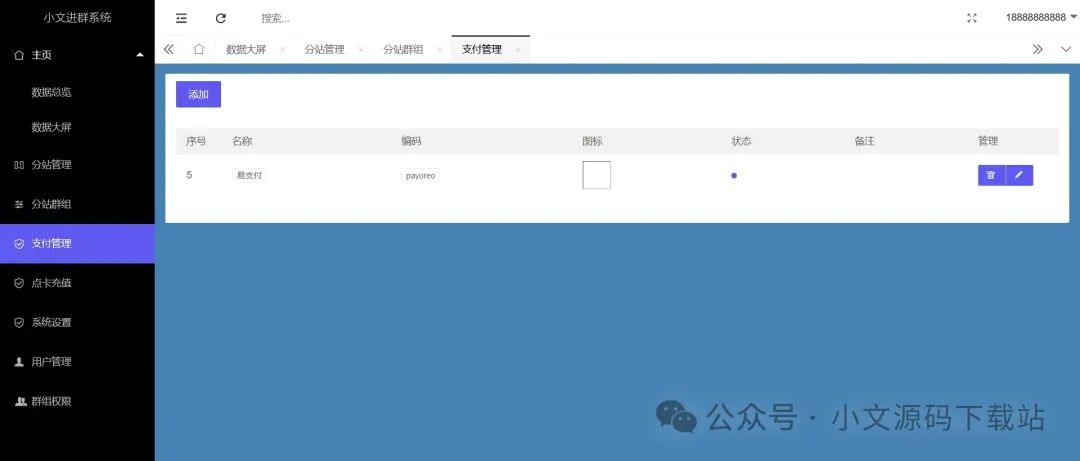This screenshot has height=461, width=1080.
Task: Click the shield icon beside 支付管理
Action: click(19, 244)
